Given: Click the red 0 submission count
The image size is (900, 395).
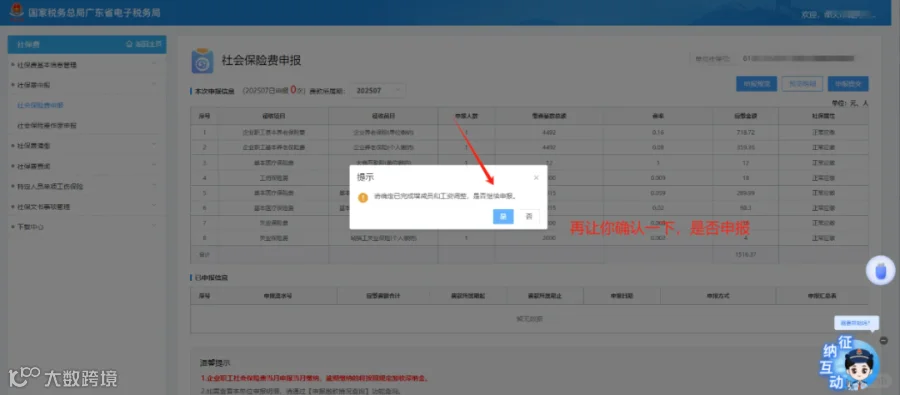Looking at the screenshot, I should pyautogui.click(x=293, y=90).
